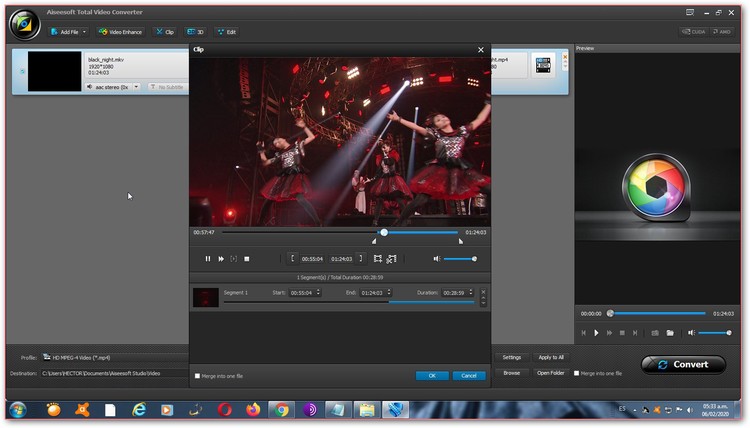Close the Clip dialog with the X
Screen dimensions: 750x428
pos(481,50)
